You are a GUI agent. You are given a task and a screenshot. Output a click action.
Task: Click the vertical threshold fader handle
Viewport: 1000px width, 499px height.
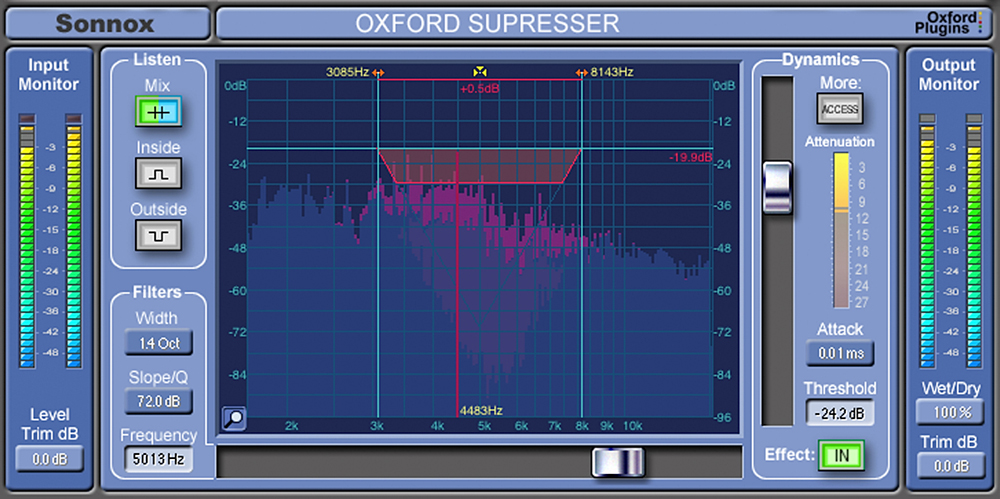tap(777, 188)
